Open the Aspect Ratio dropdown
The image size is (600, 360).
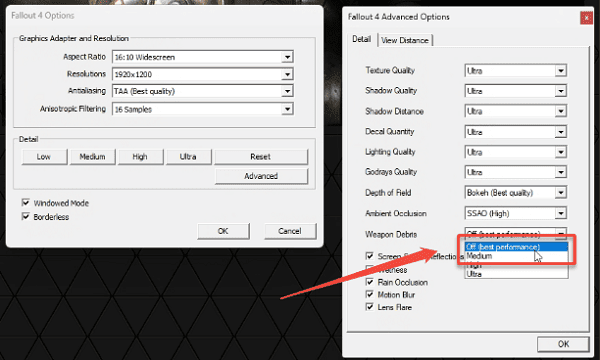(x=203, y=57)
